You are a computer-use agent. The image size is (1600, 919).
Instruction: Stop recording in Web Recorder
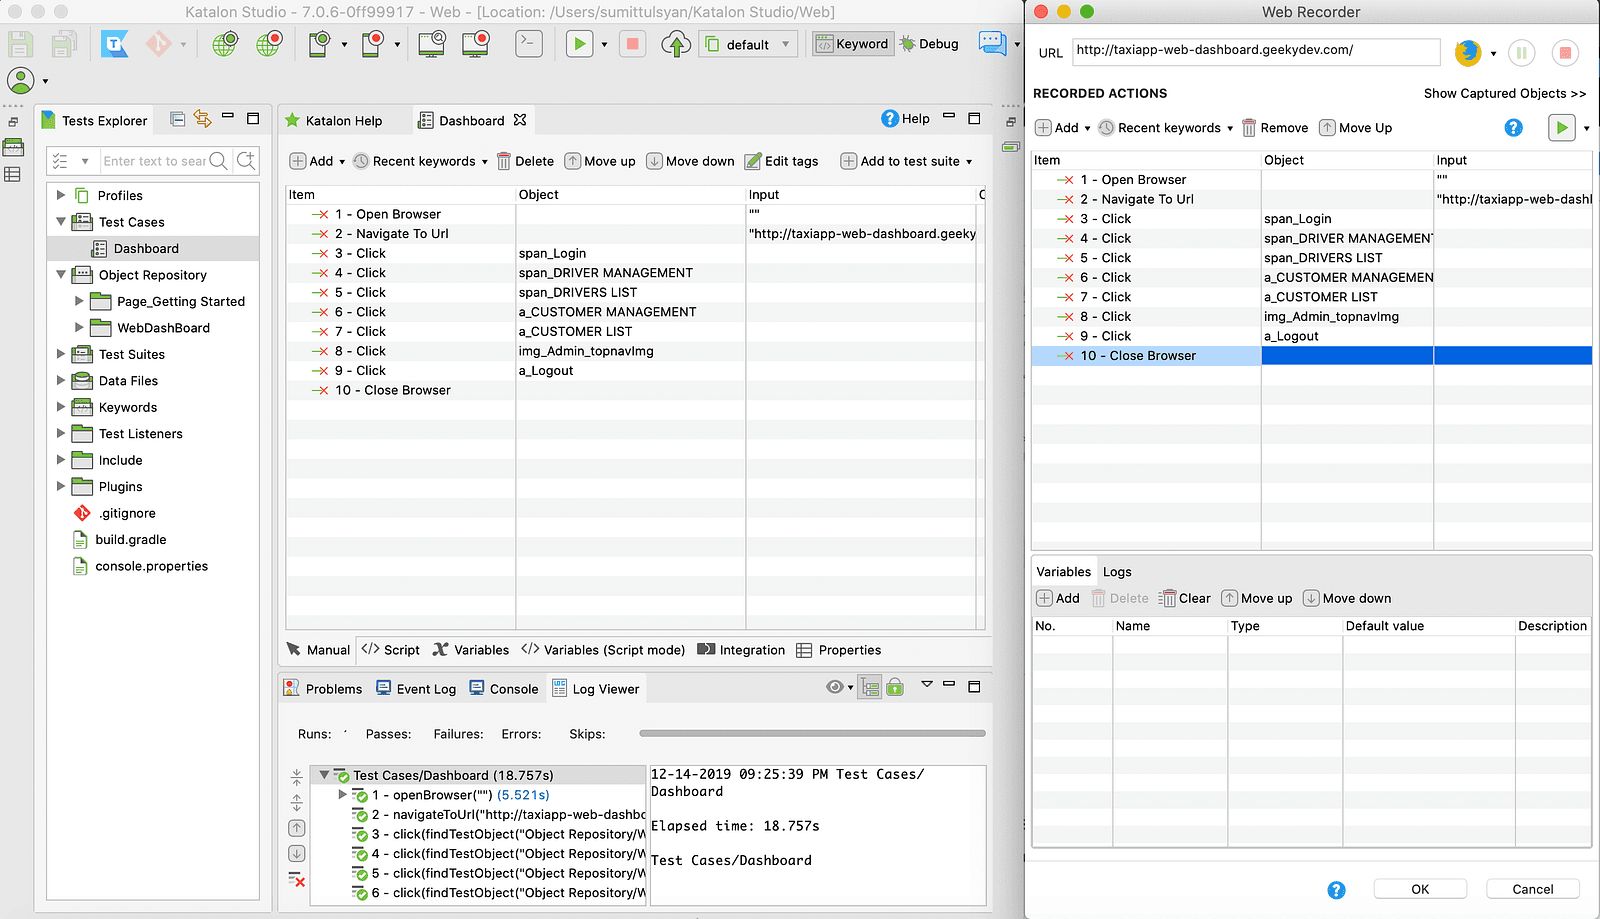[1566, 53]
